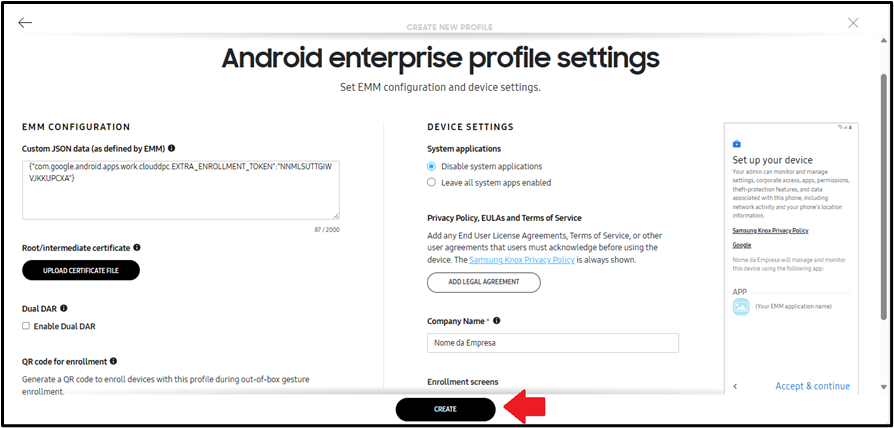The image size is (894, 428).
Task: Go back using the left arrow icon
Action: [25, 23]
